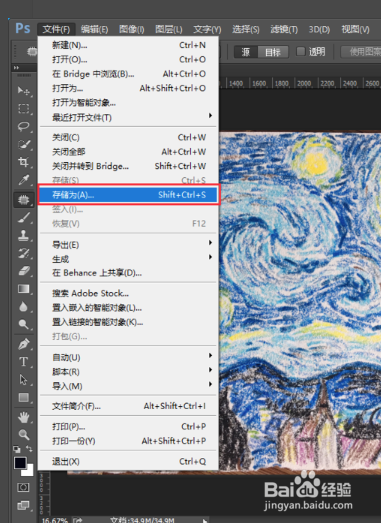Click the Photoshop Ps logo
This screenshot has width=381, height=523.
(x=23, y=28)
